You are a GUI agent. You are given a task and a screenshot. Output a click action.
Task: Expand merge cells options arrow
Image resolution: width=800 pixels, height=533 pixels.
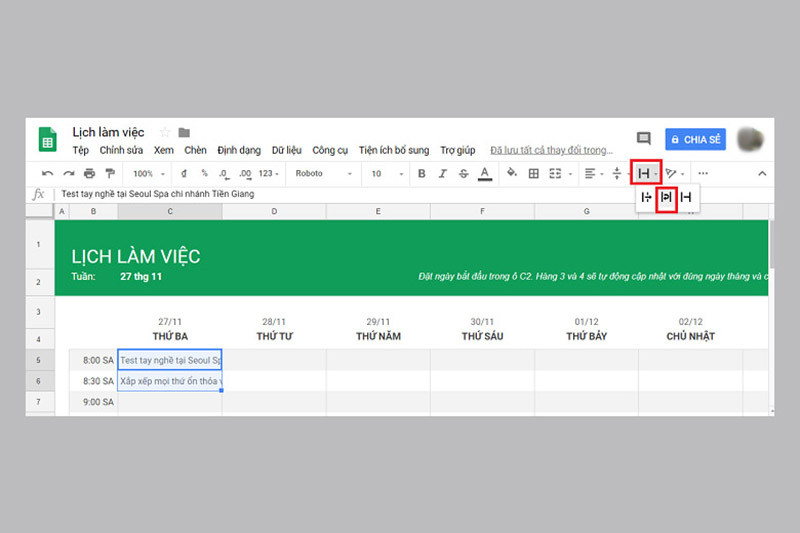pos(570,174)
